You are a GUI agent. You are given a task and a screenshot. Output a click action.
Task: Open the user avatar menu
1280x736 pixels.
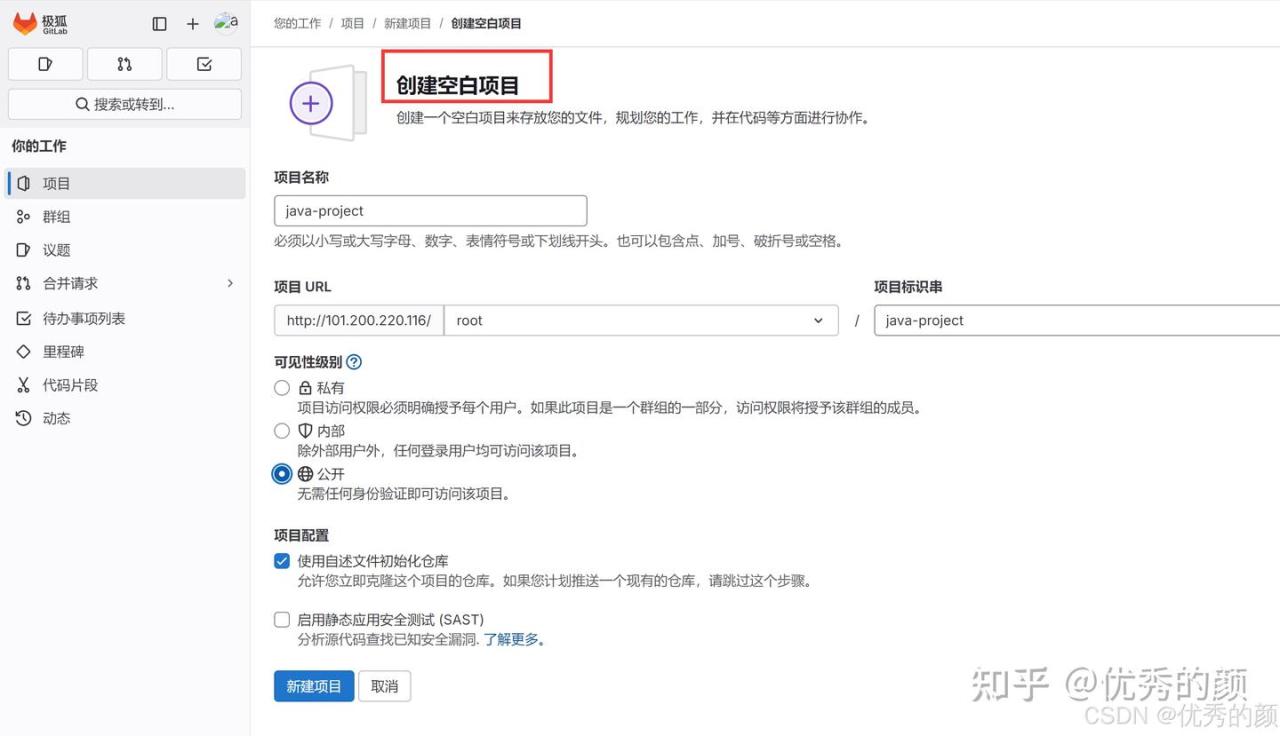coord(226,23)
